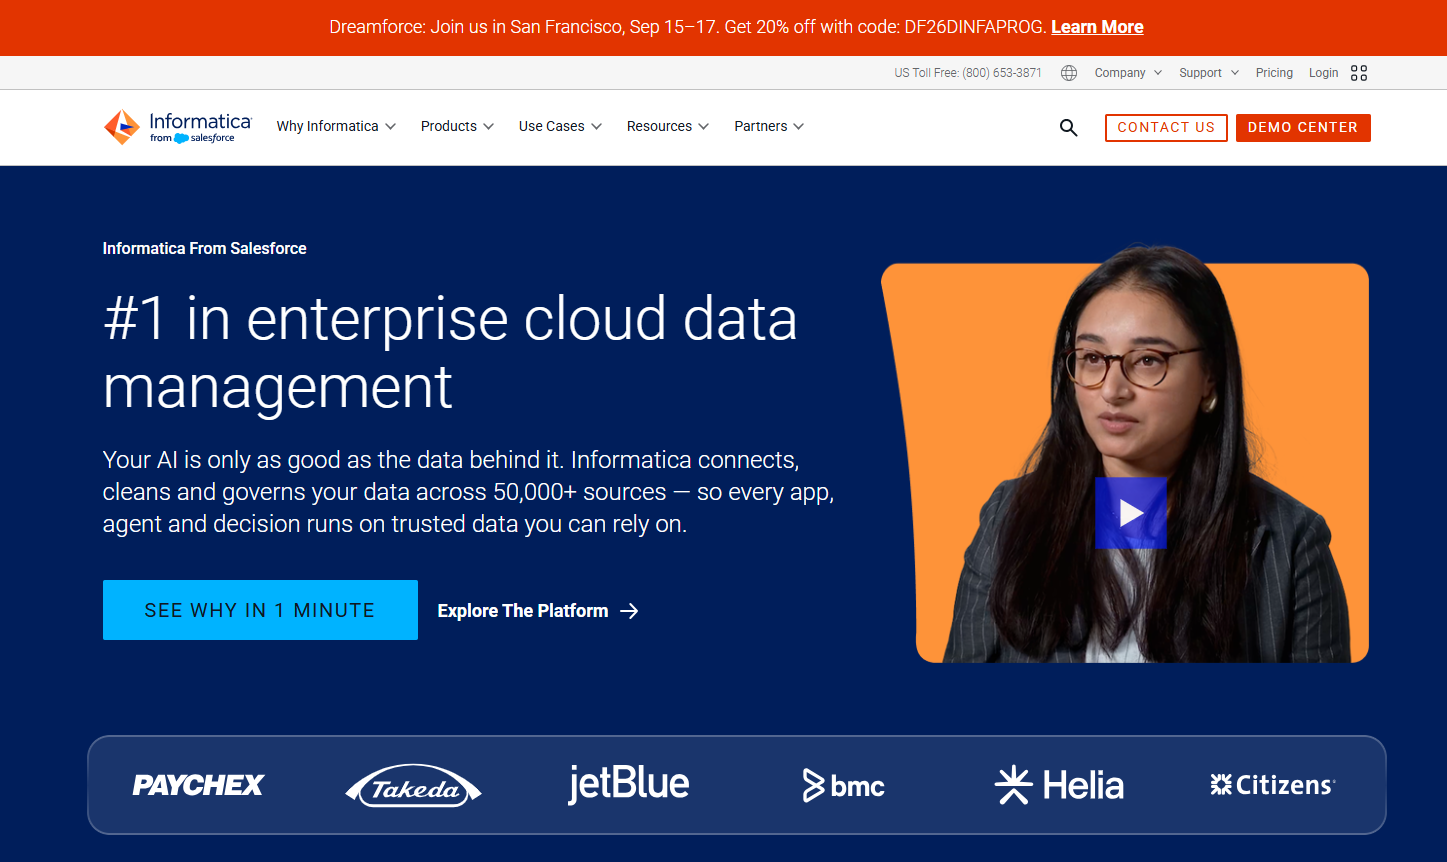Click the Takeda customer logo
Image resolution: width=1447 pixels, height=862 pixels.
tap(413, 786)
